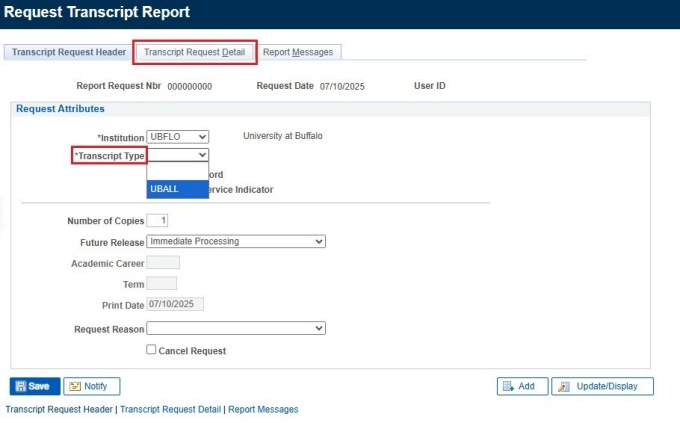Switch to the Transcript Request Detail tab
Screen dimensions: 680x423
(194, 52)
